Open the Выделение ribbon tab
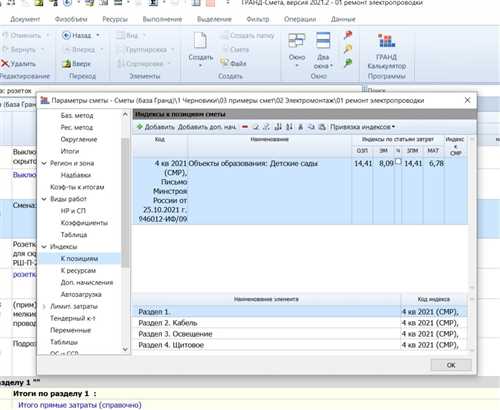Screen dimensions: 500x410 point(214,19)
